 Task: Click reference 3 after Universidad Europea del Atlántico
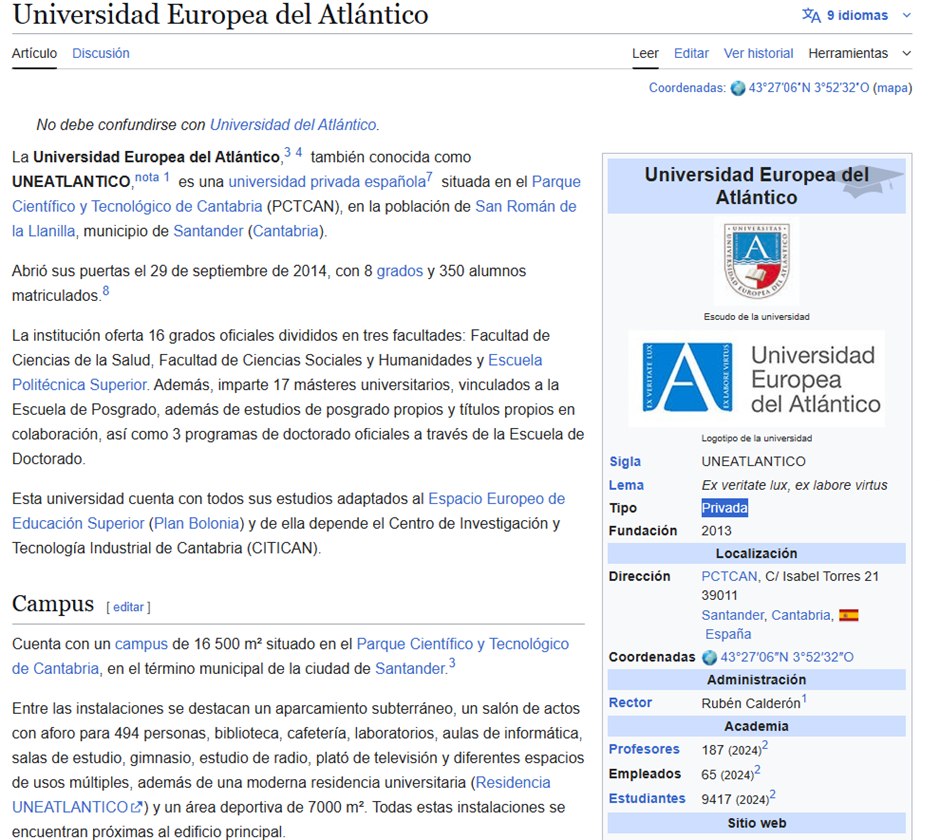[287, 152]
